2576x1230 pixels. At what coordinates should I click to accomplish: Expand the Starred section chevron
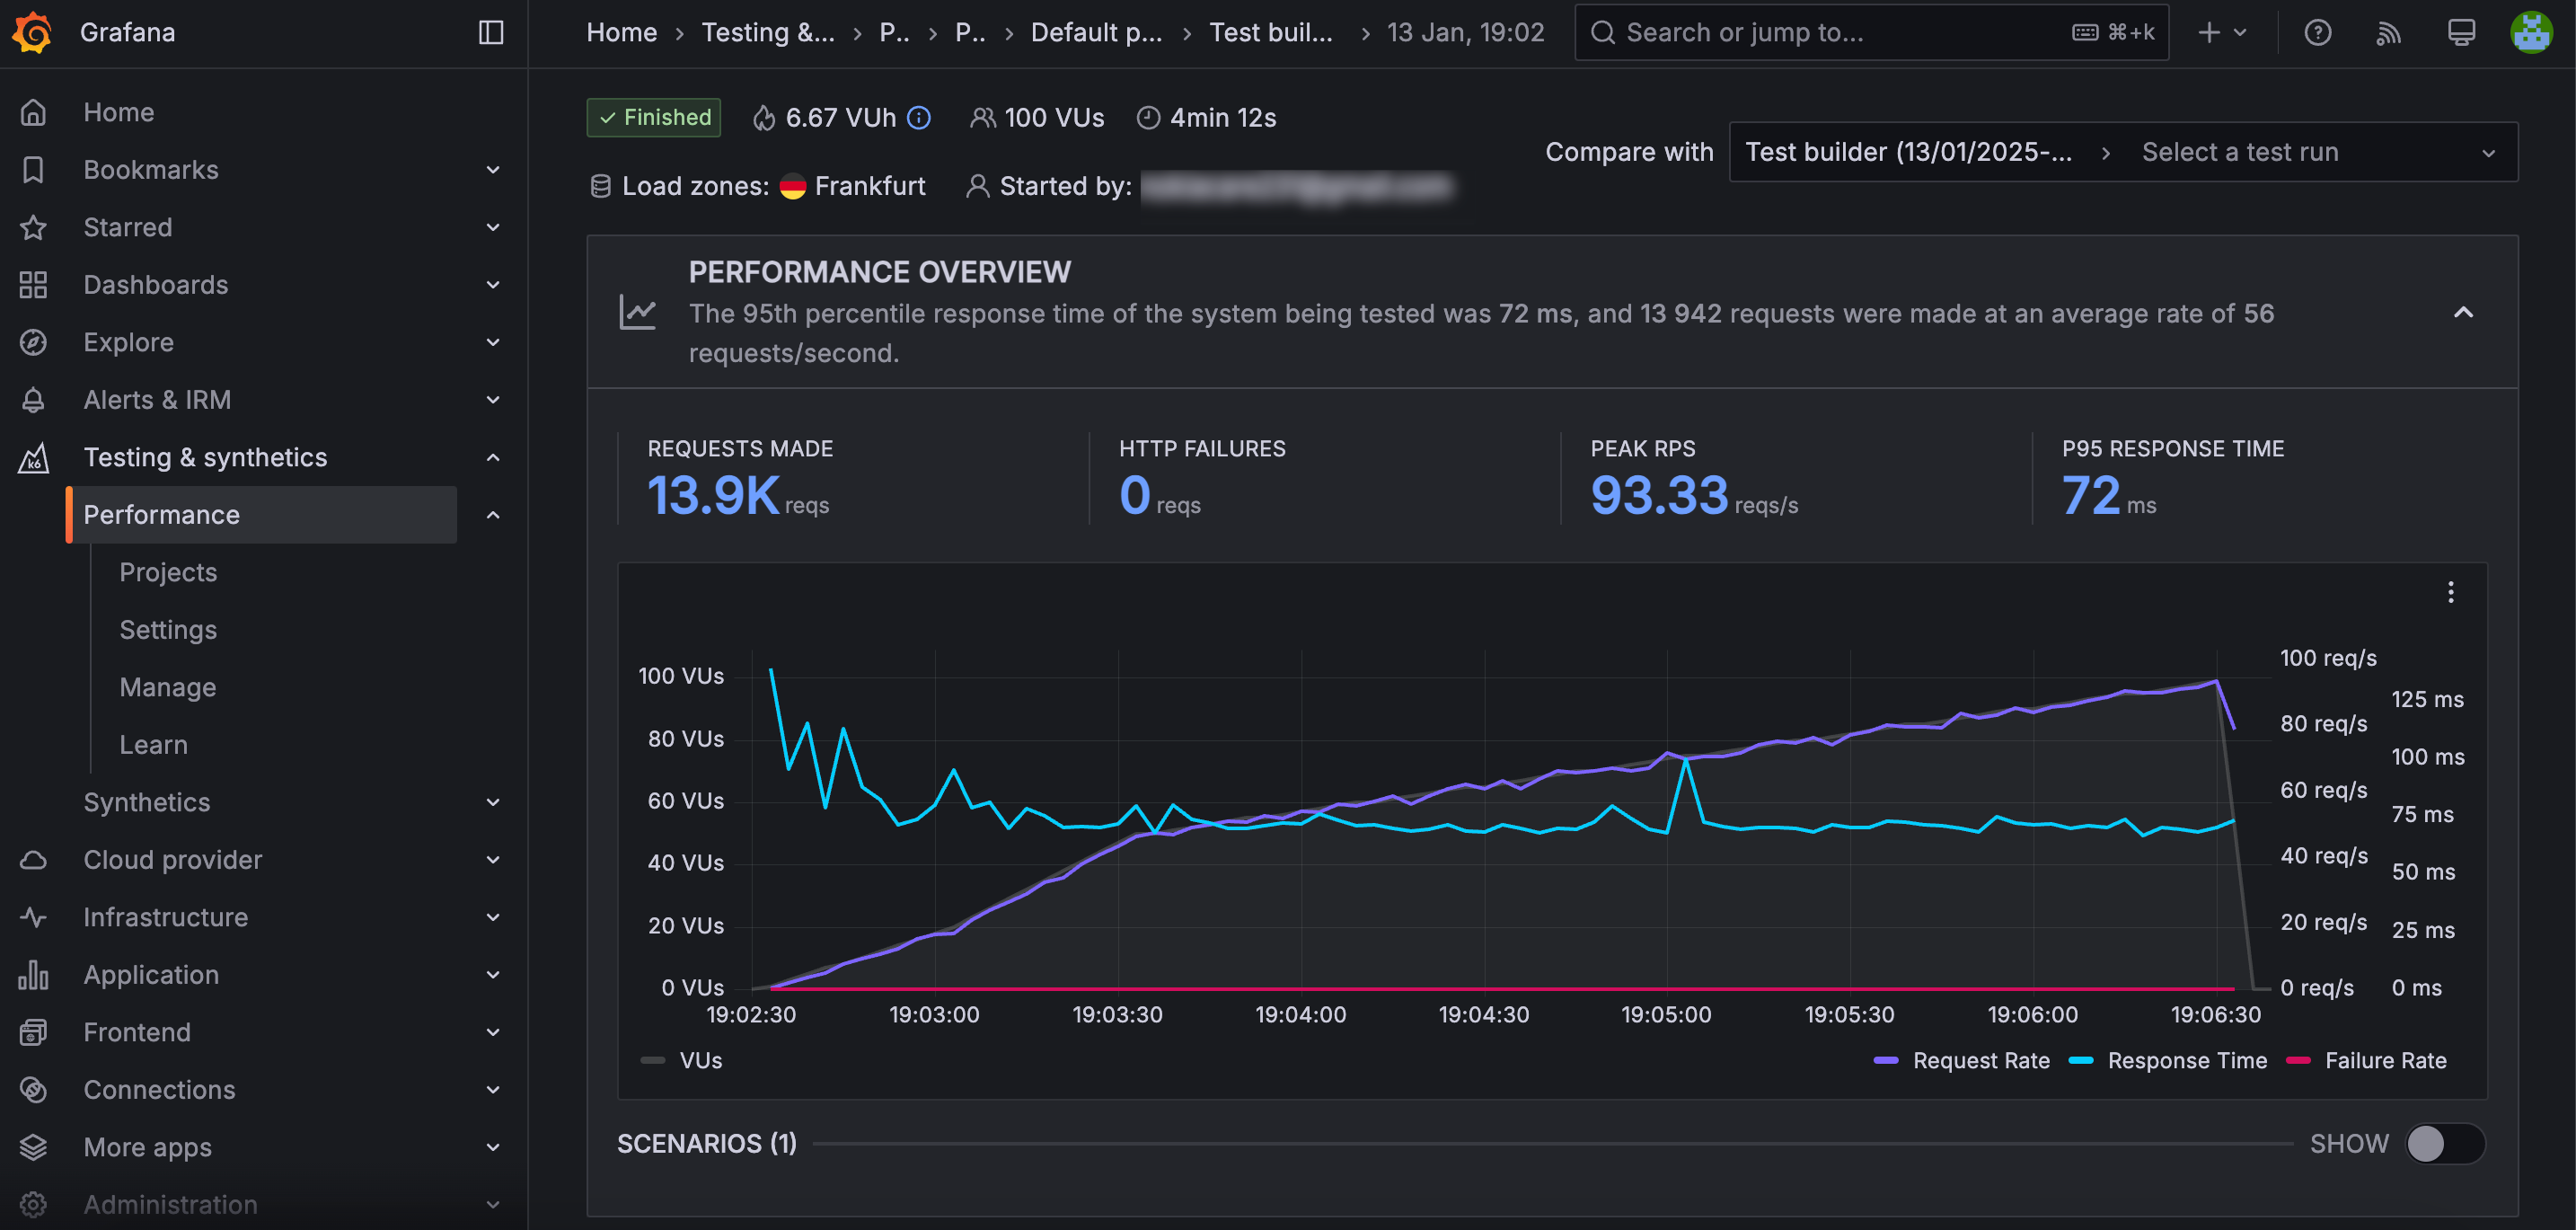493,227
